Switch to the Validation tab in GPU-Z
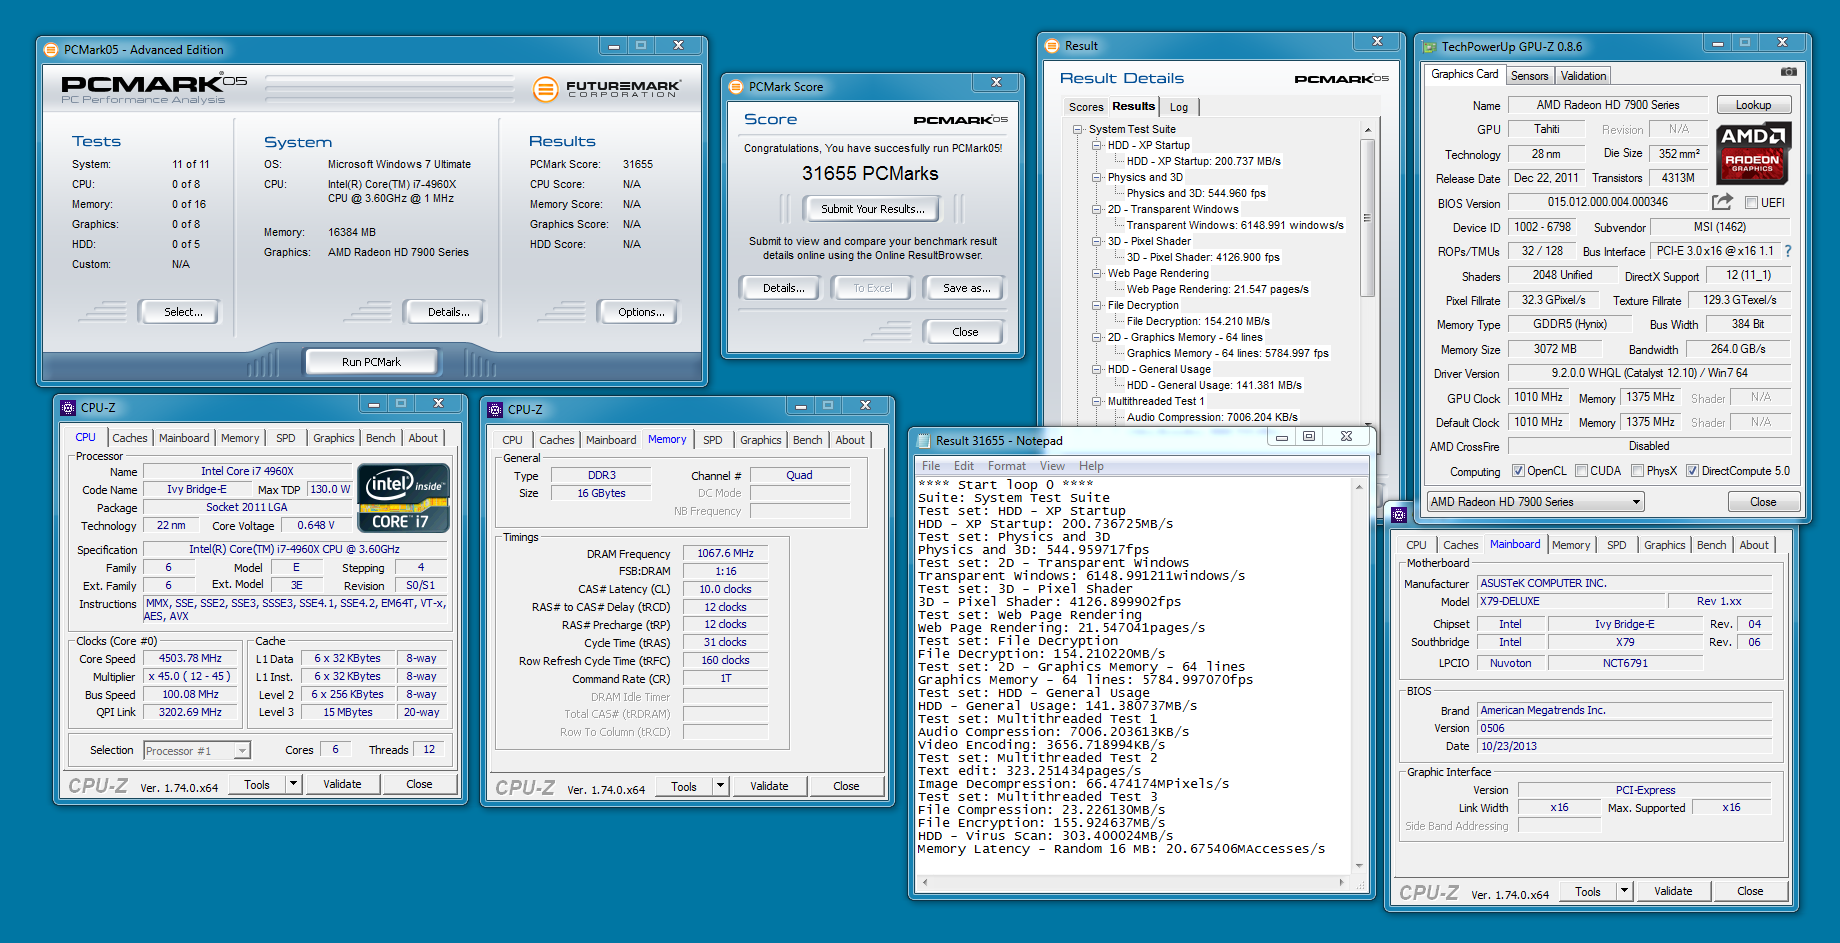 (x=1583, y=76)
